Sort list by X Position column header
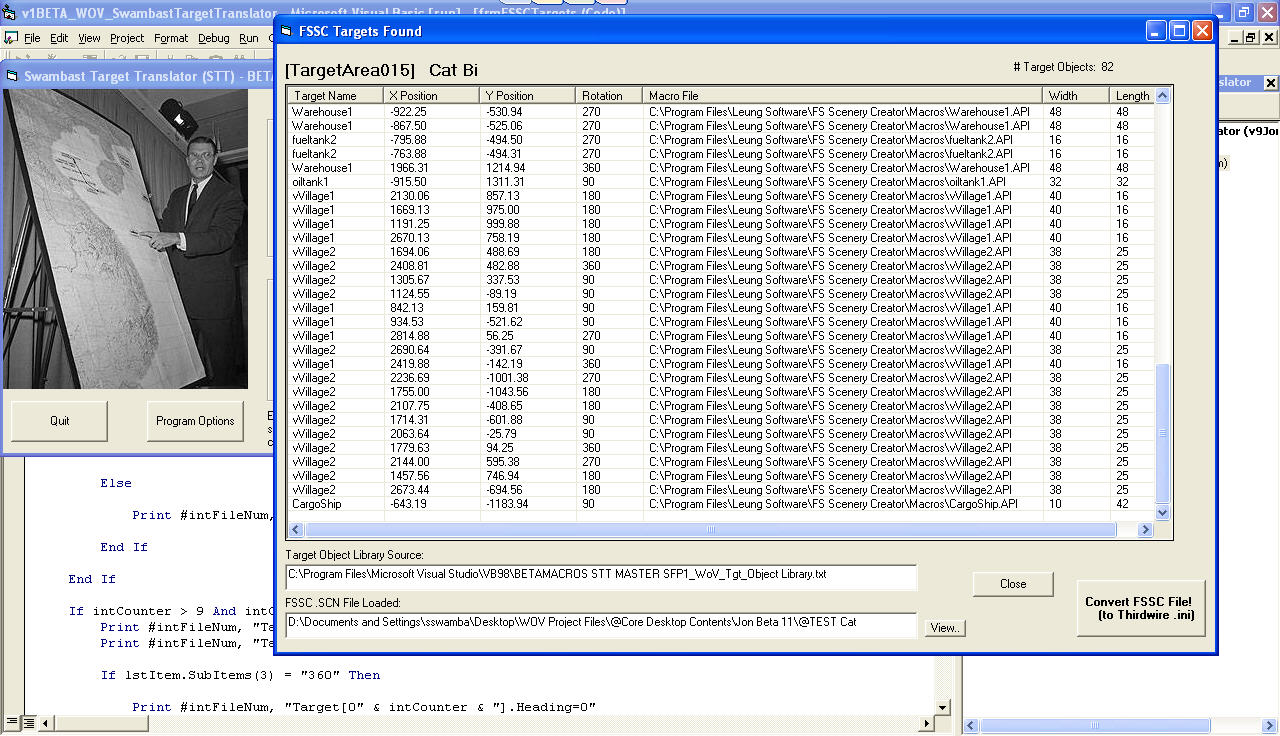This screenshot has width=1280, height=736. [431, 96]
